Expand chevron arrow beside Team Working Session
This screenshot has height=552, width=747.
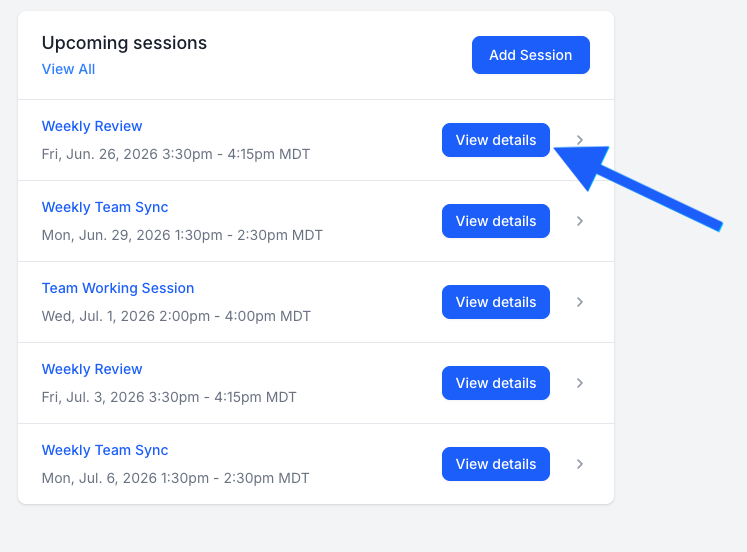580,302
